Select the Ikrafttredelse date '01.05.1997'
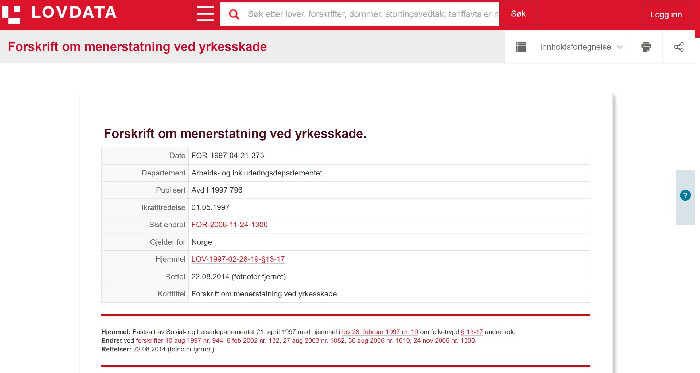Image resolution: width=700 pixels, height=373 pixels. tap(210, 207)
